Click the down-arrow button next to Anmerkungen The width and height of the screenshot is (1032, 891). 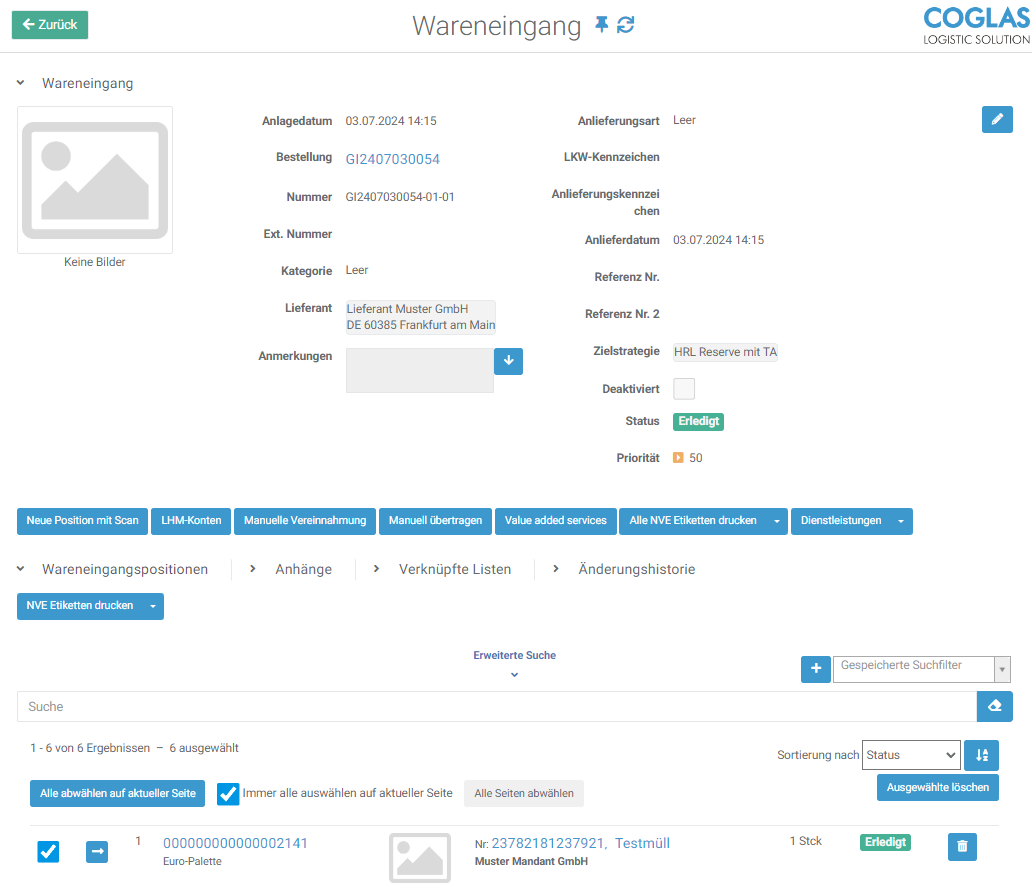[508, 361]
